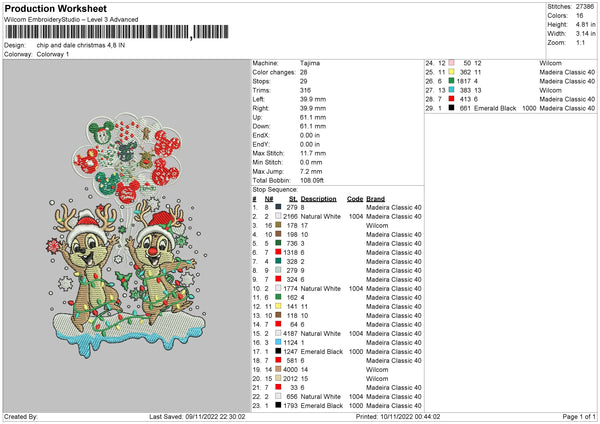The image size is (600, 424).
Task: Click the Zoom value '1:1'
Action: 580,42
